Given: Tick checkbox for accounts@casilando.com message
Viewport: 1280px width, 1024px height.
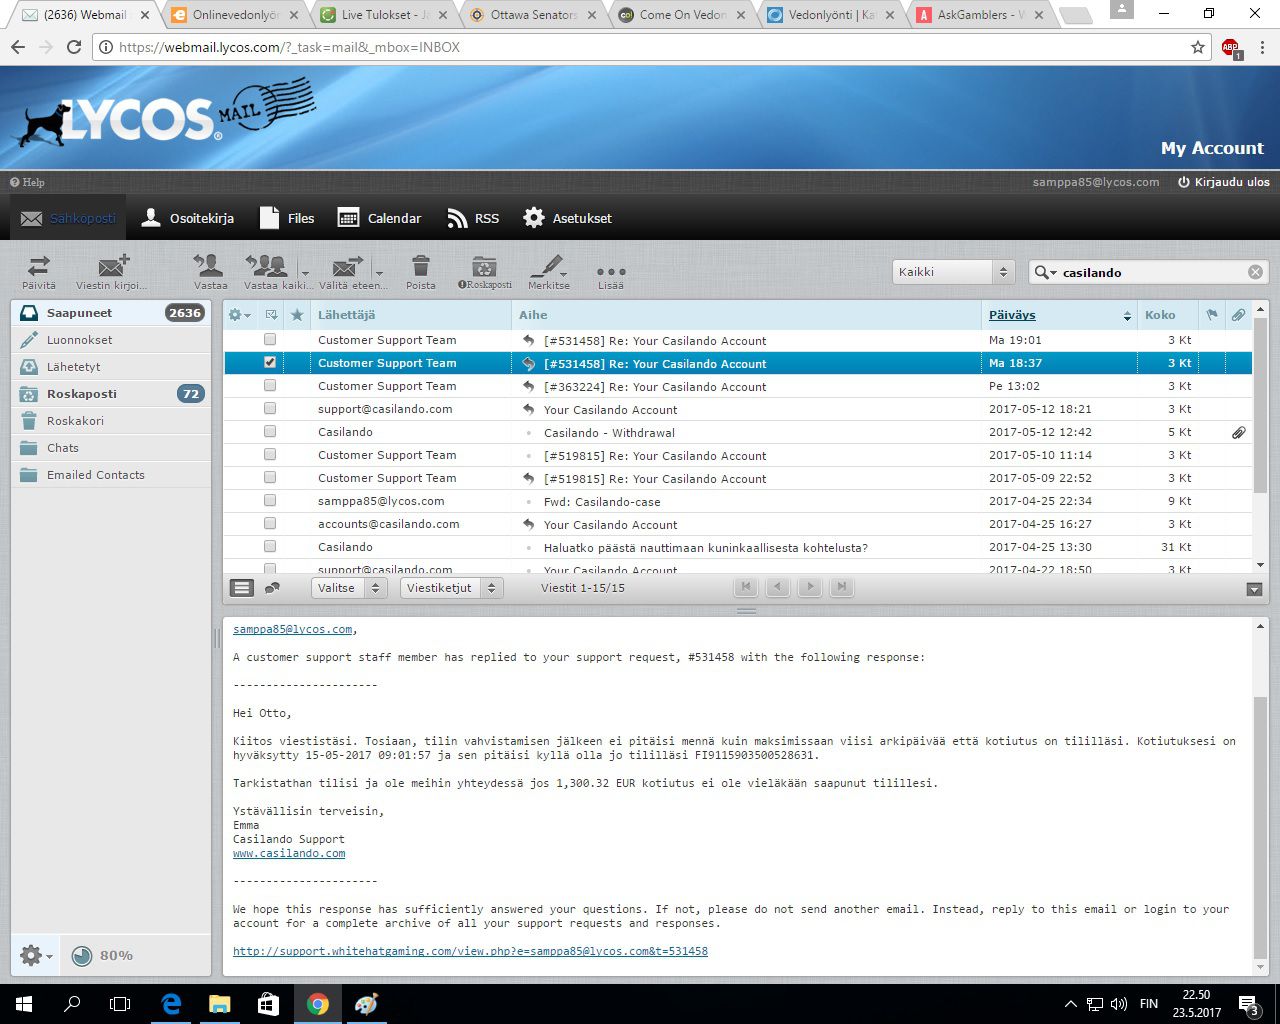Looking at the screenshot, I should (270, 524).
